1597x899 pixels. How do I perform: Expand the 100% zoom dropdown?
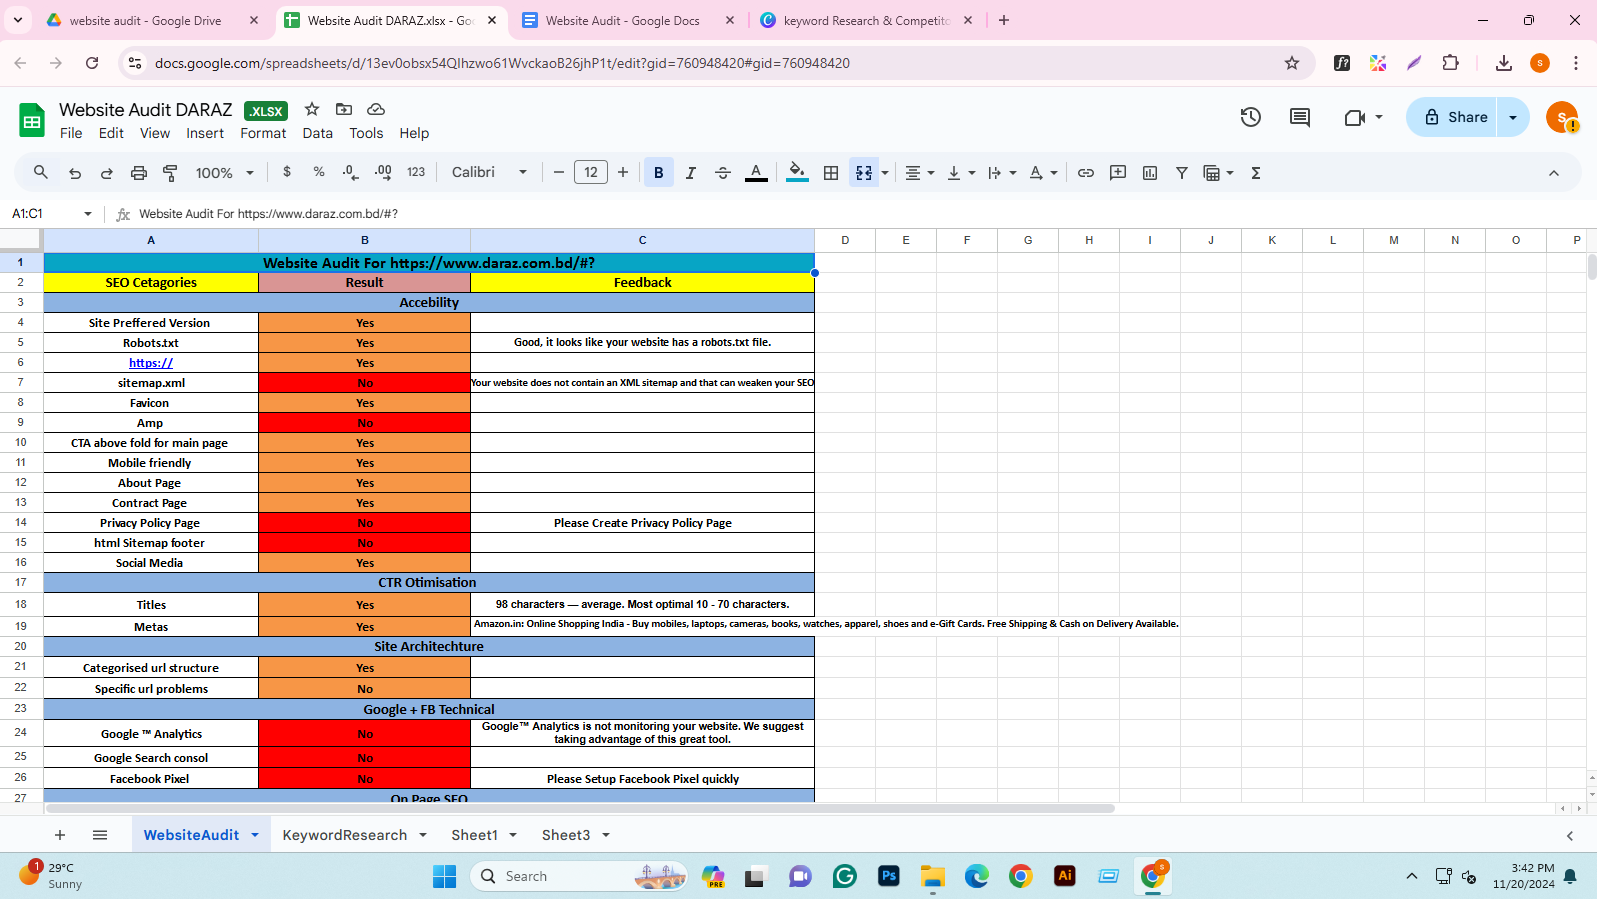pos(224,173)
